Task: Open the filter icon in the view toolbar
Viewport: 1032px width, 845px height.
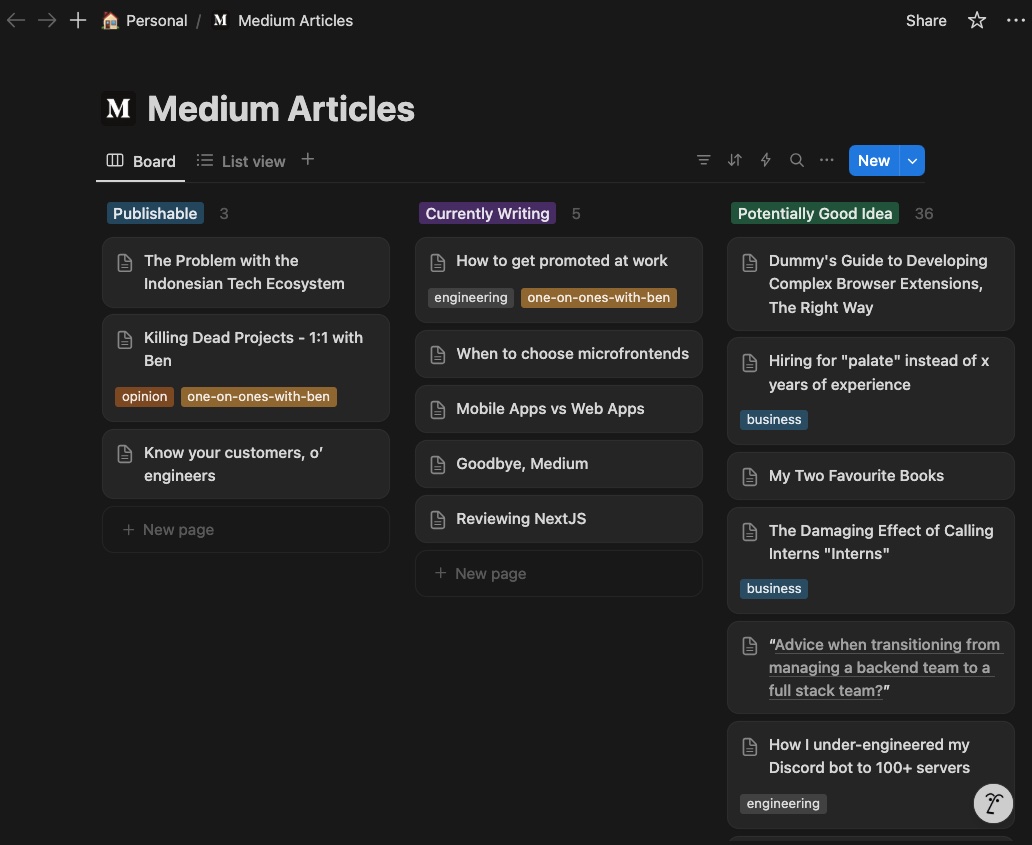Action: click(704, 160)
